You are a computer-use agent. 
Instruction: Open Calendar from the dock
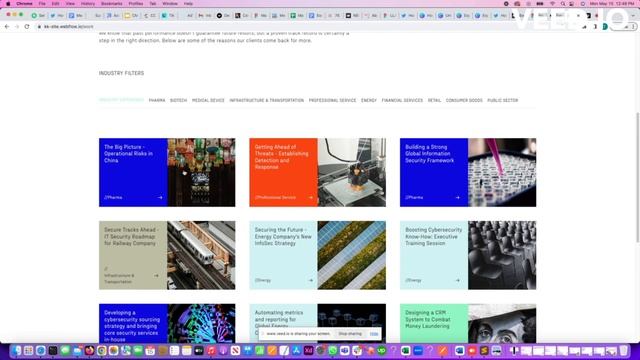(x=150, y=351)
